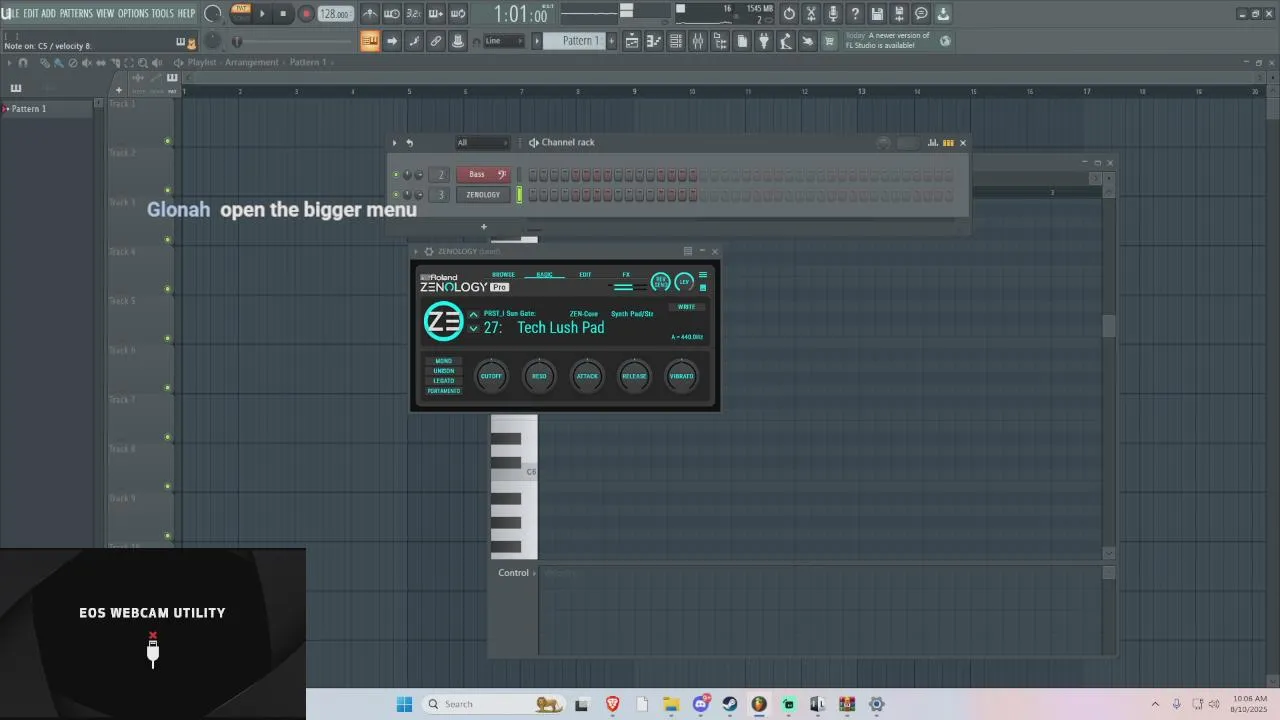The width and height of the screenshot is (1280, 720).
Task: Open the Mixer window from the toolbar
Action: click(x=698, y=41)
